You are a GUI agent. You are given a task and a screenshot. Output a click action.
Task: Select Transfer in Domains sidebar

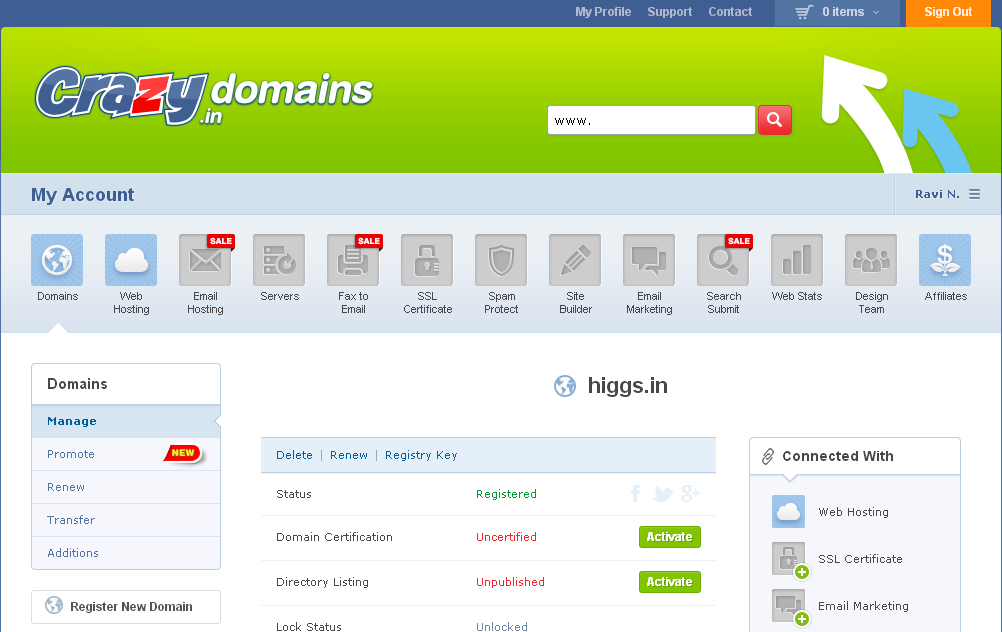(126, 520)
